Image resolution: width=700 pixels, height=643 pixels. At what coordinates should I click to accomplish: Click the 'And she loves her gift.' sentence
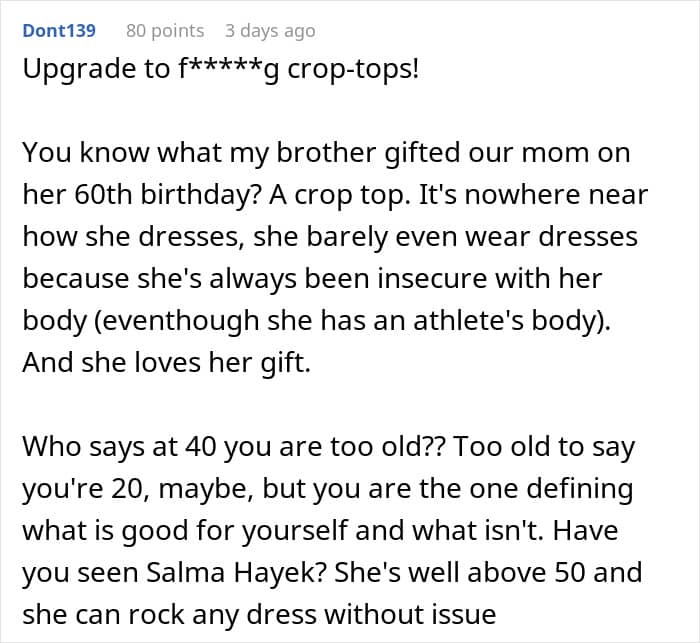pos(167,363)
